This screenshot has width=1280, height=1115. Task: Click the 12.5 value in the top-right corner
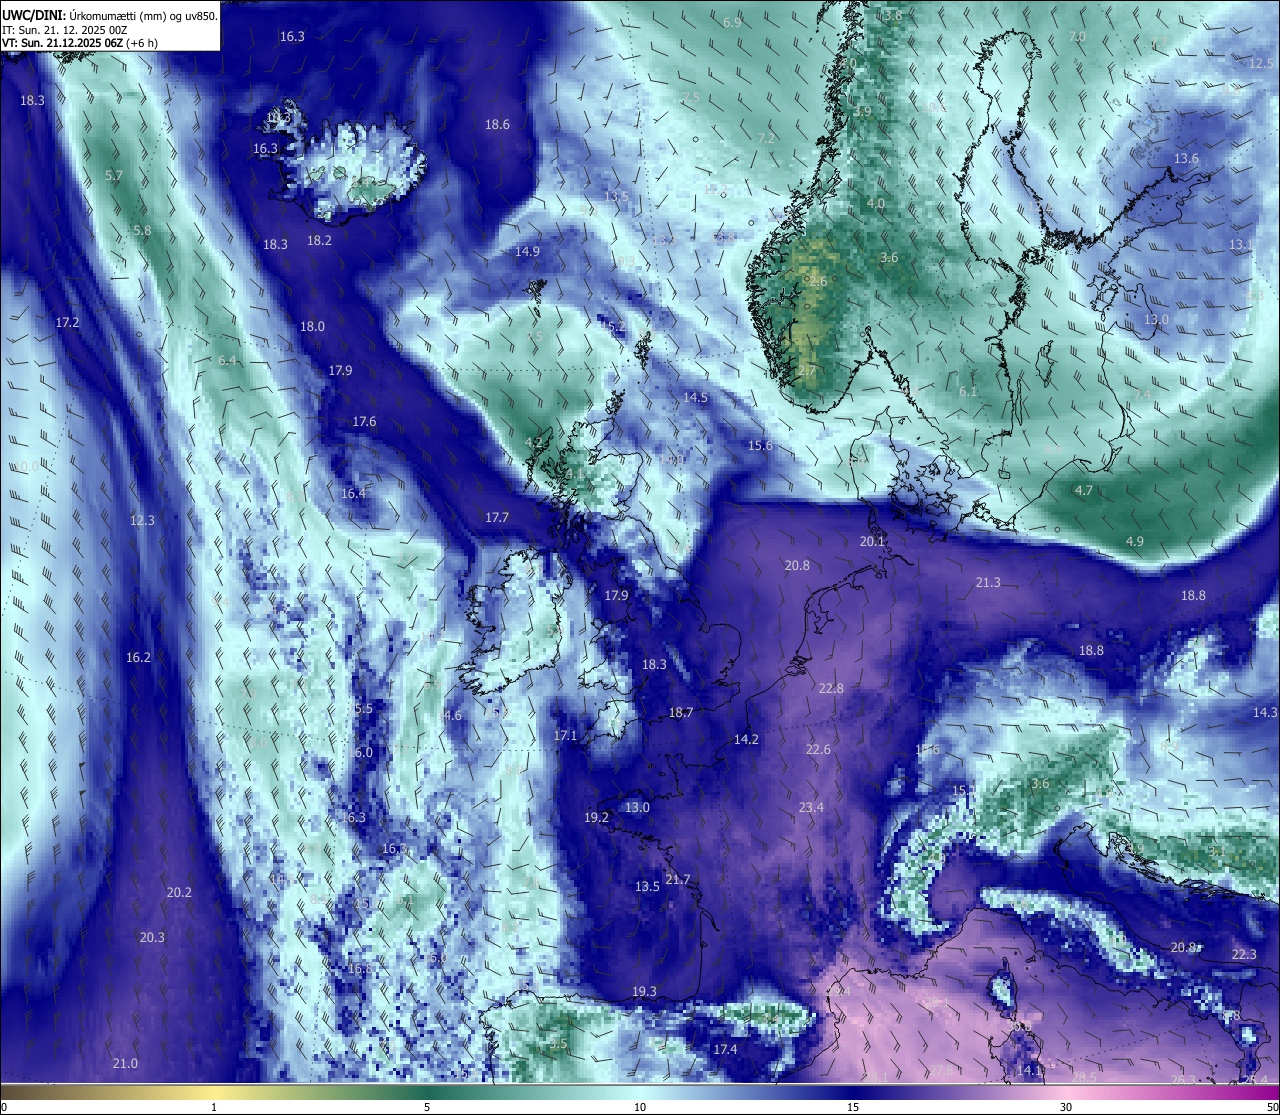pos(1261,63)
